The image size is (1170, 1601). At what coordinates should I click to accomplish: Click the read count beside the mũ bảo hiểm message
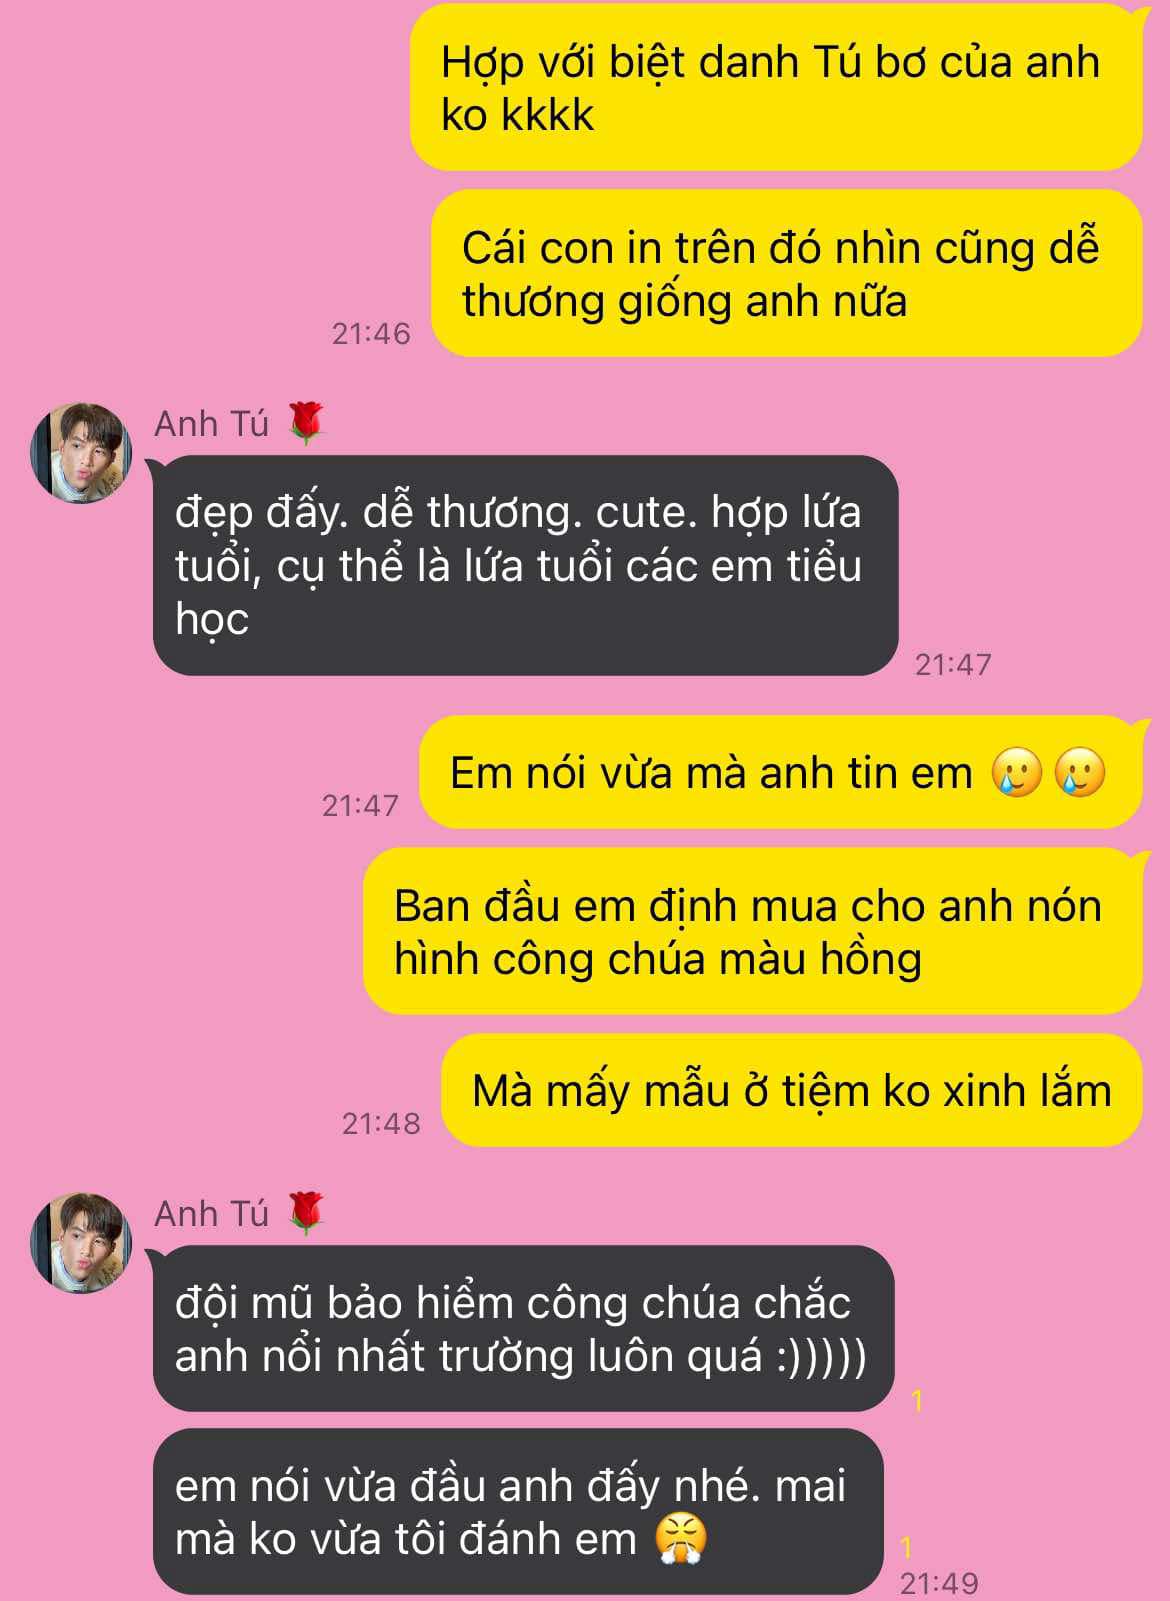pyautogui.click(x=917, y=1401)
